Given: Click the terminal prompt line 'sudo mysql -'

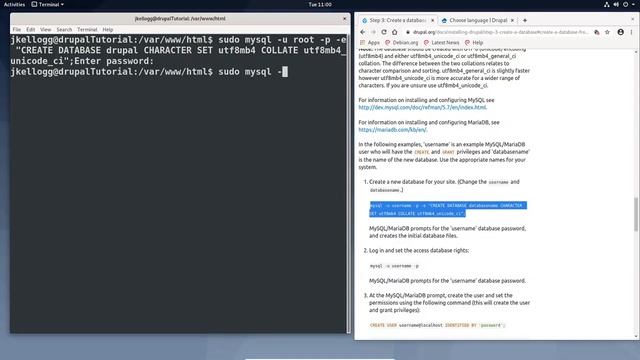Looking at the screenshot, I should (149, 72).
